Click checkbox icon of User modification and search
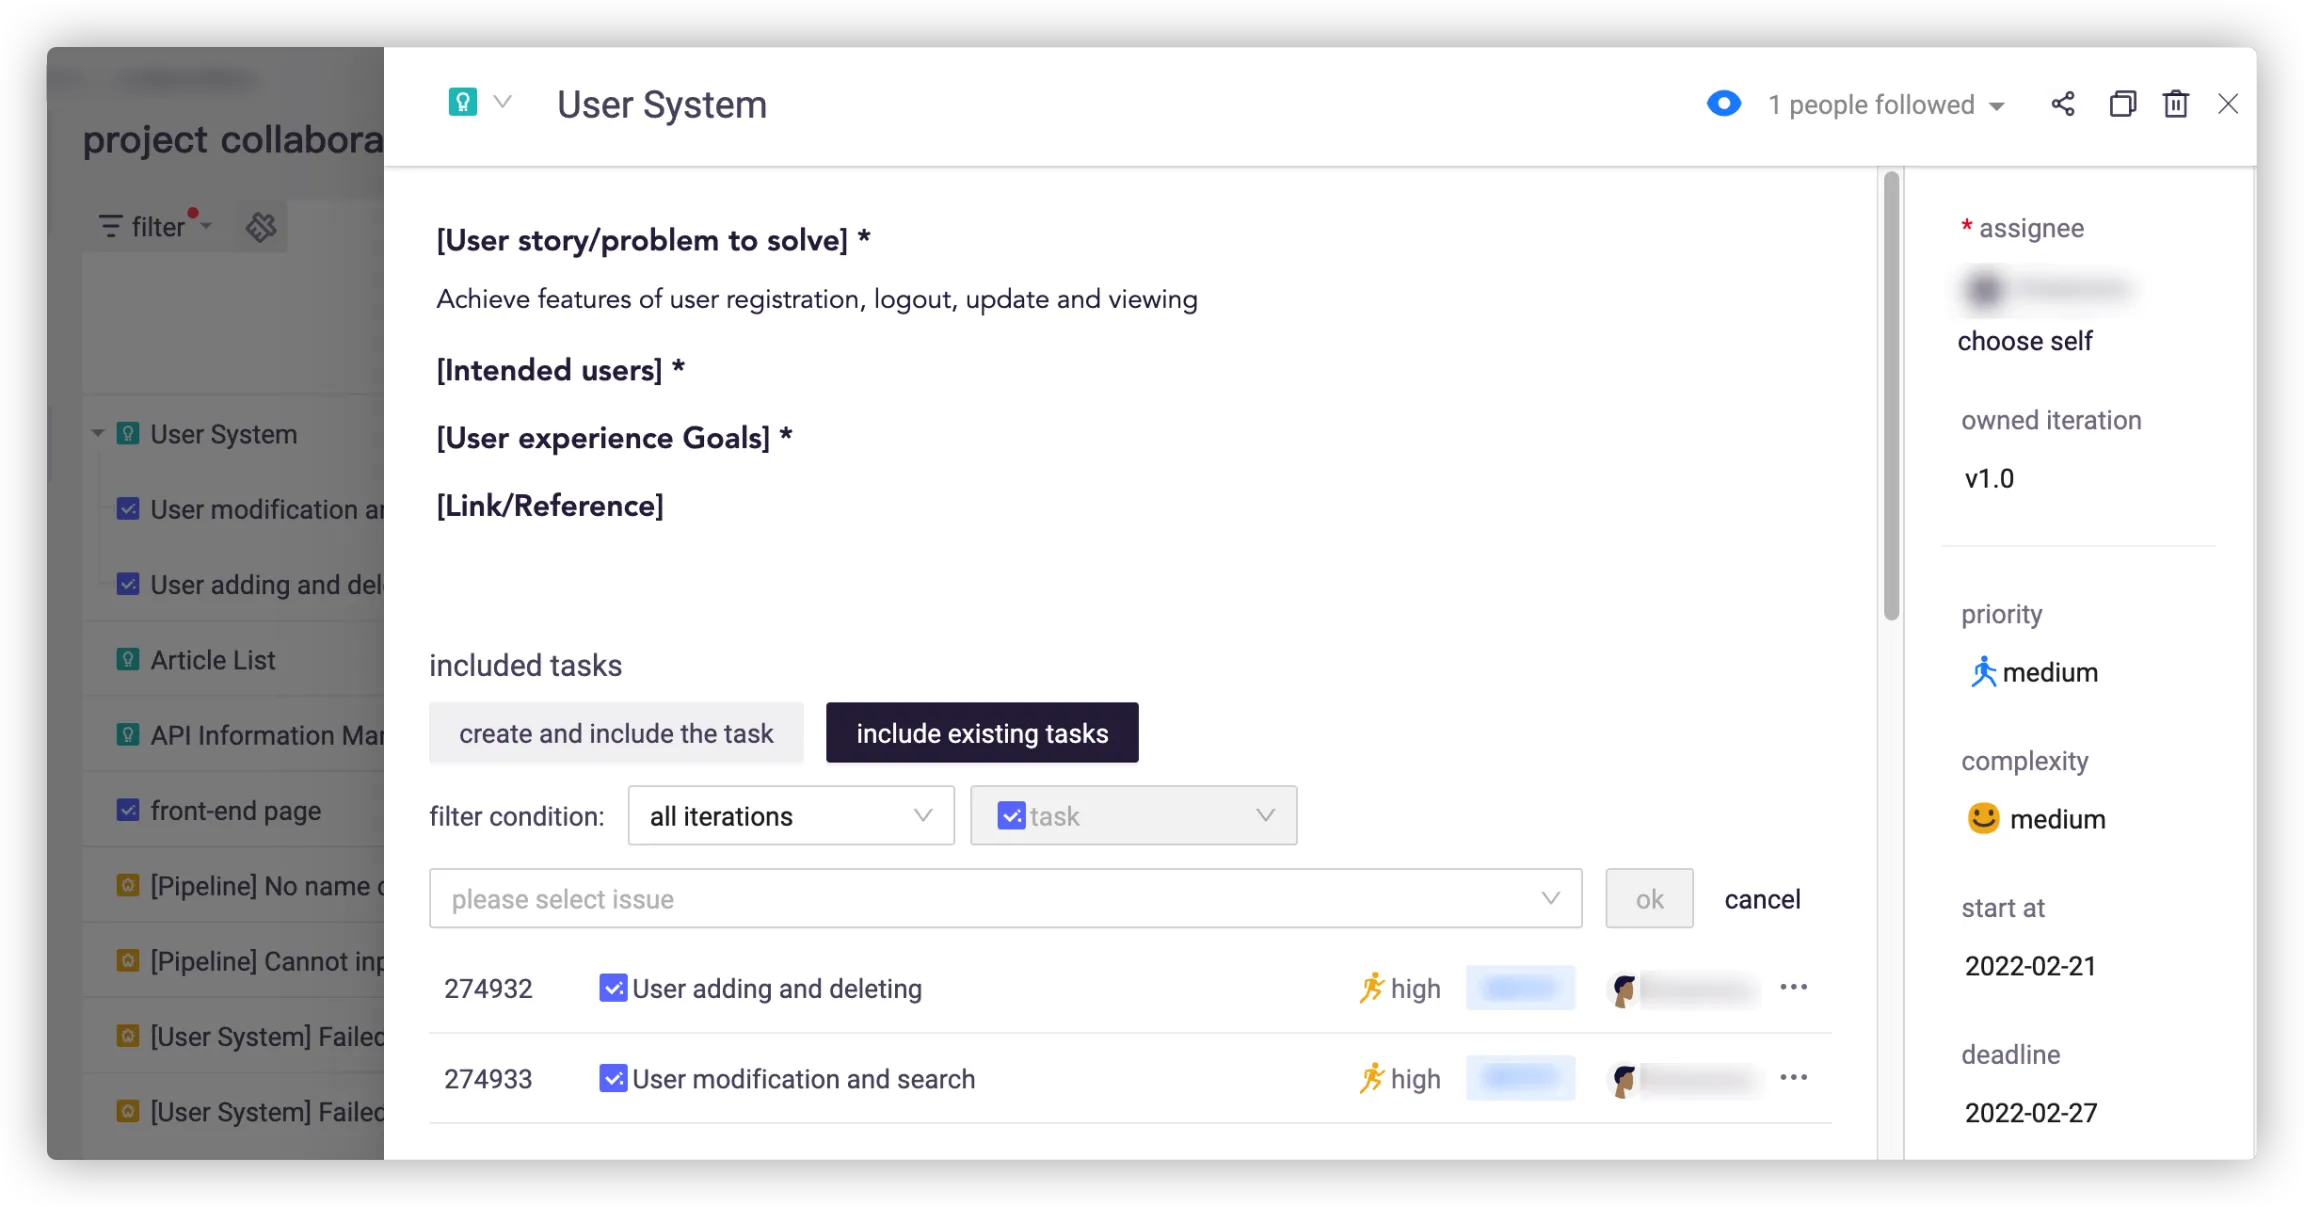The image size is (2304, 1207). click(612, 1078)
